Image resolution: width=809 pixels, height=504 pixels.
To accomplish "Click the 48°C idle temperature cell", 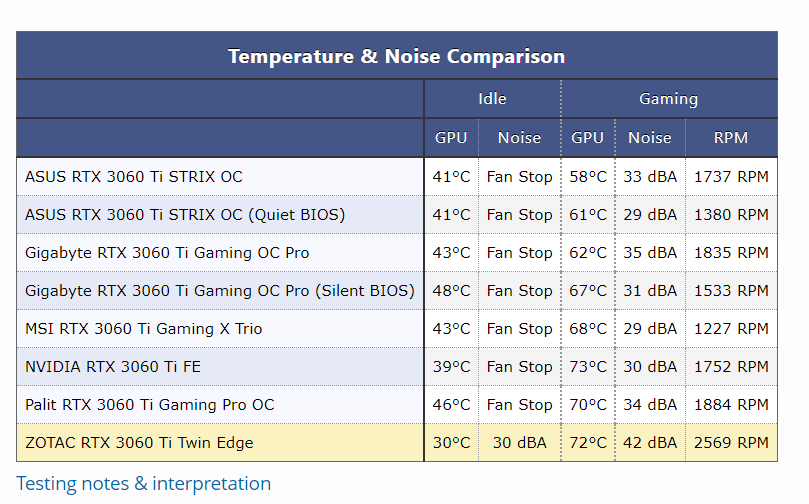I will (451, 291).
